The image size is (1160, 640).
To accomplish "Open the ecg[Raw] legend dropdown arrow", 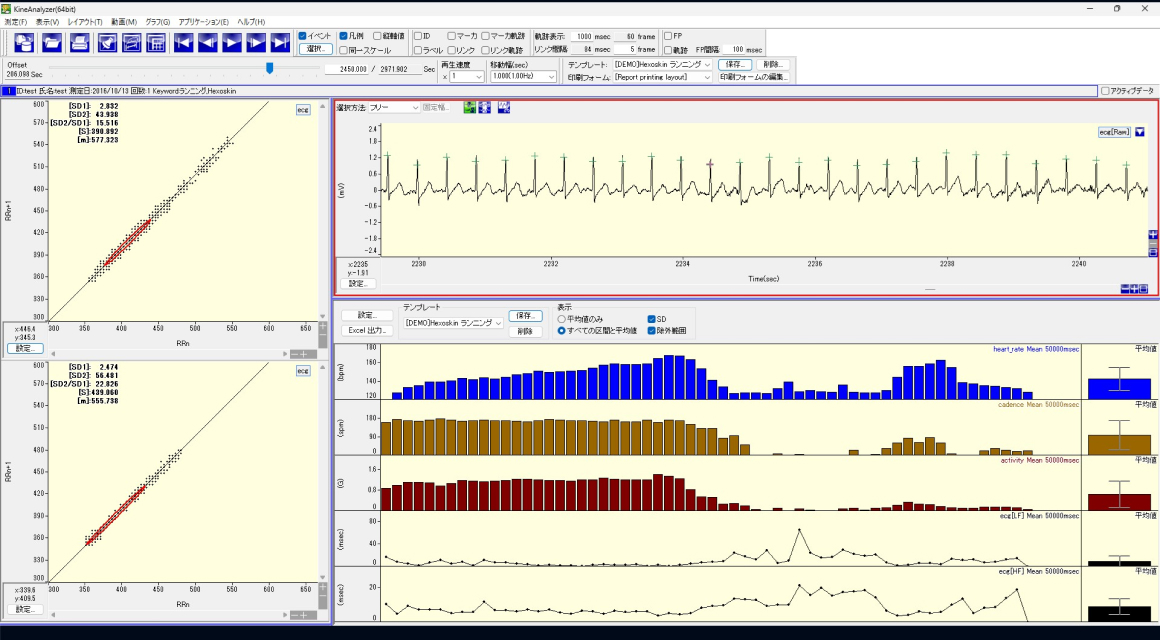I will (1139, 132).
